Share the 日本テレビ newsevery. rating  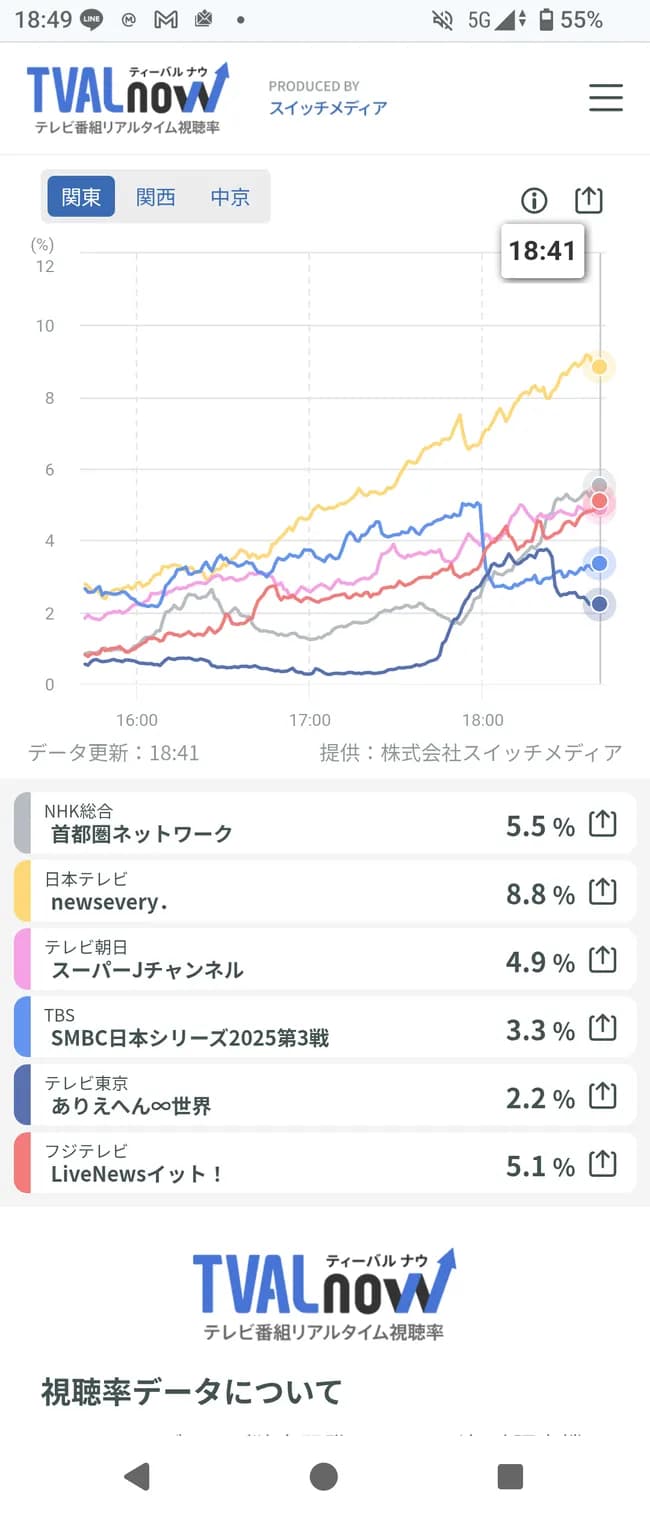tap(602, 890)
